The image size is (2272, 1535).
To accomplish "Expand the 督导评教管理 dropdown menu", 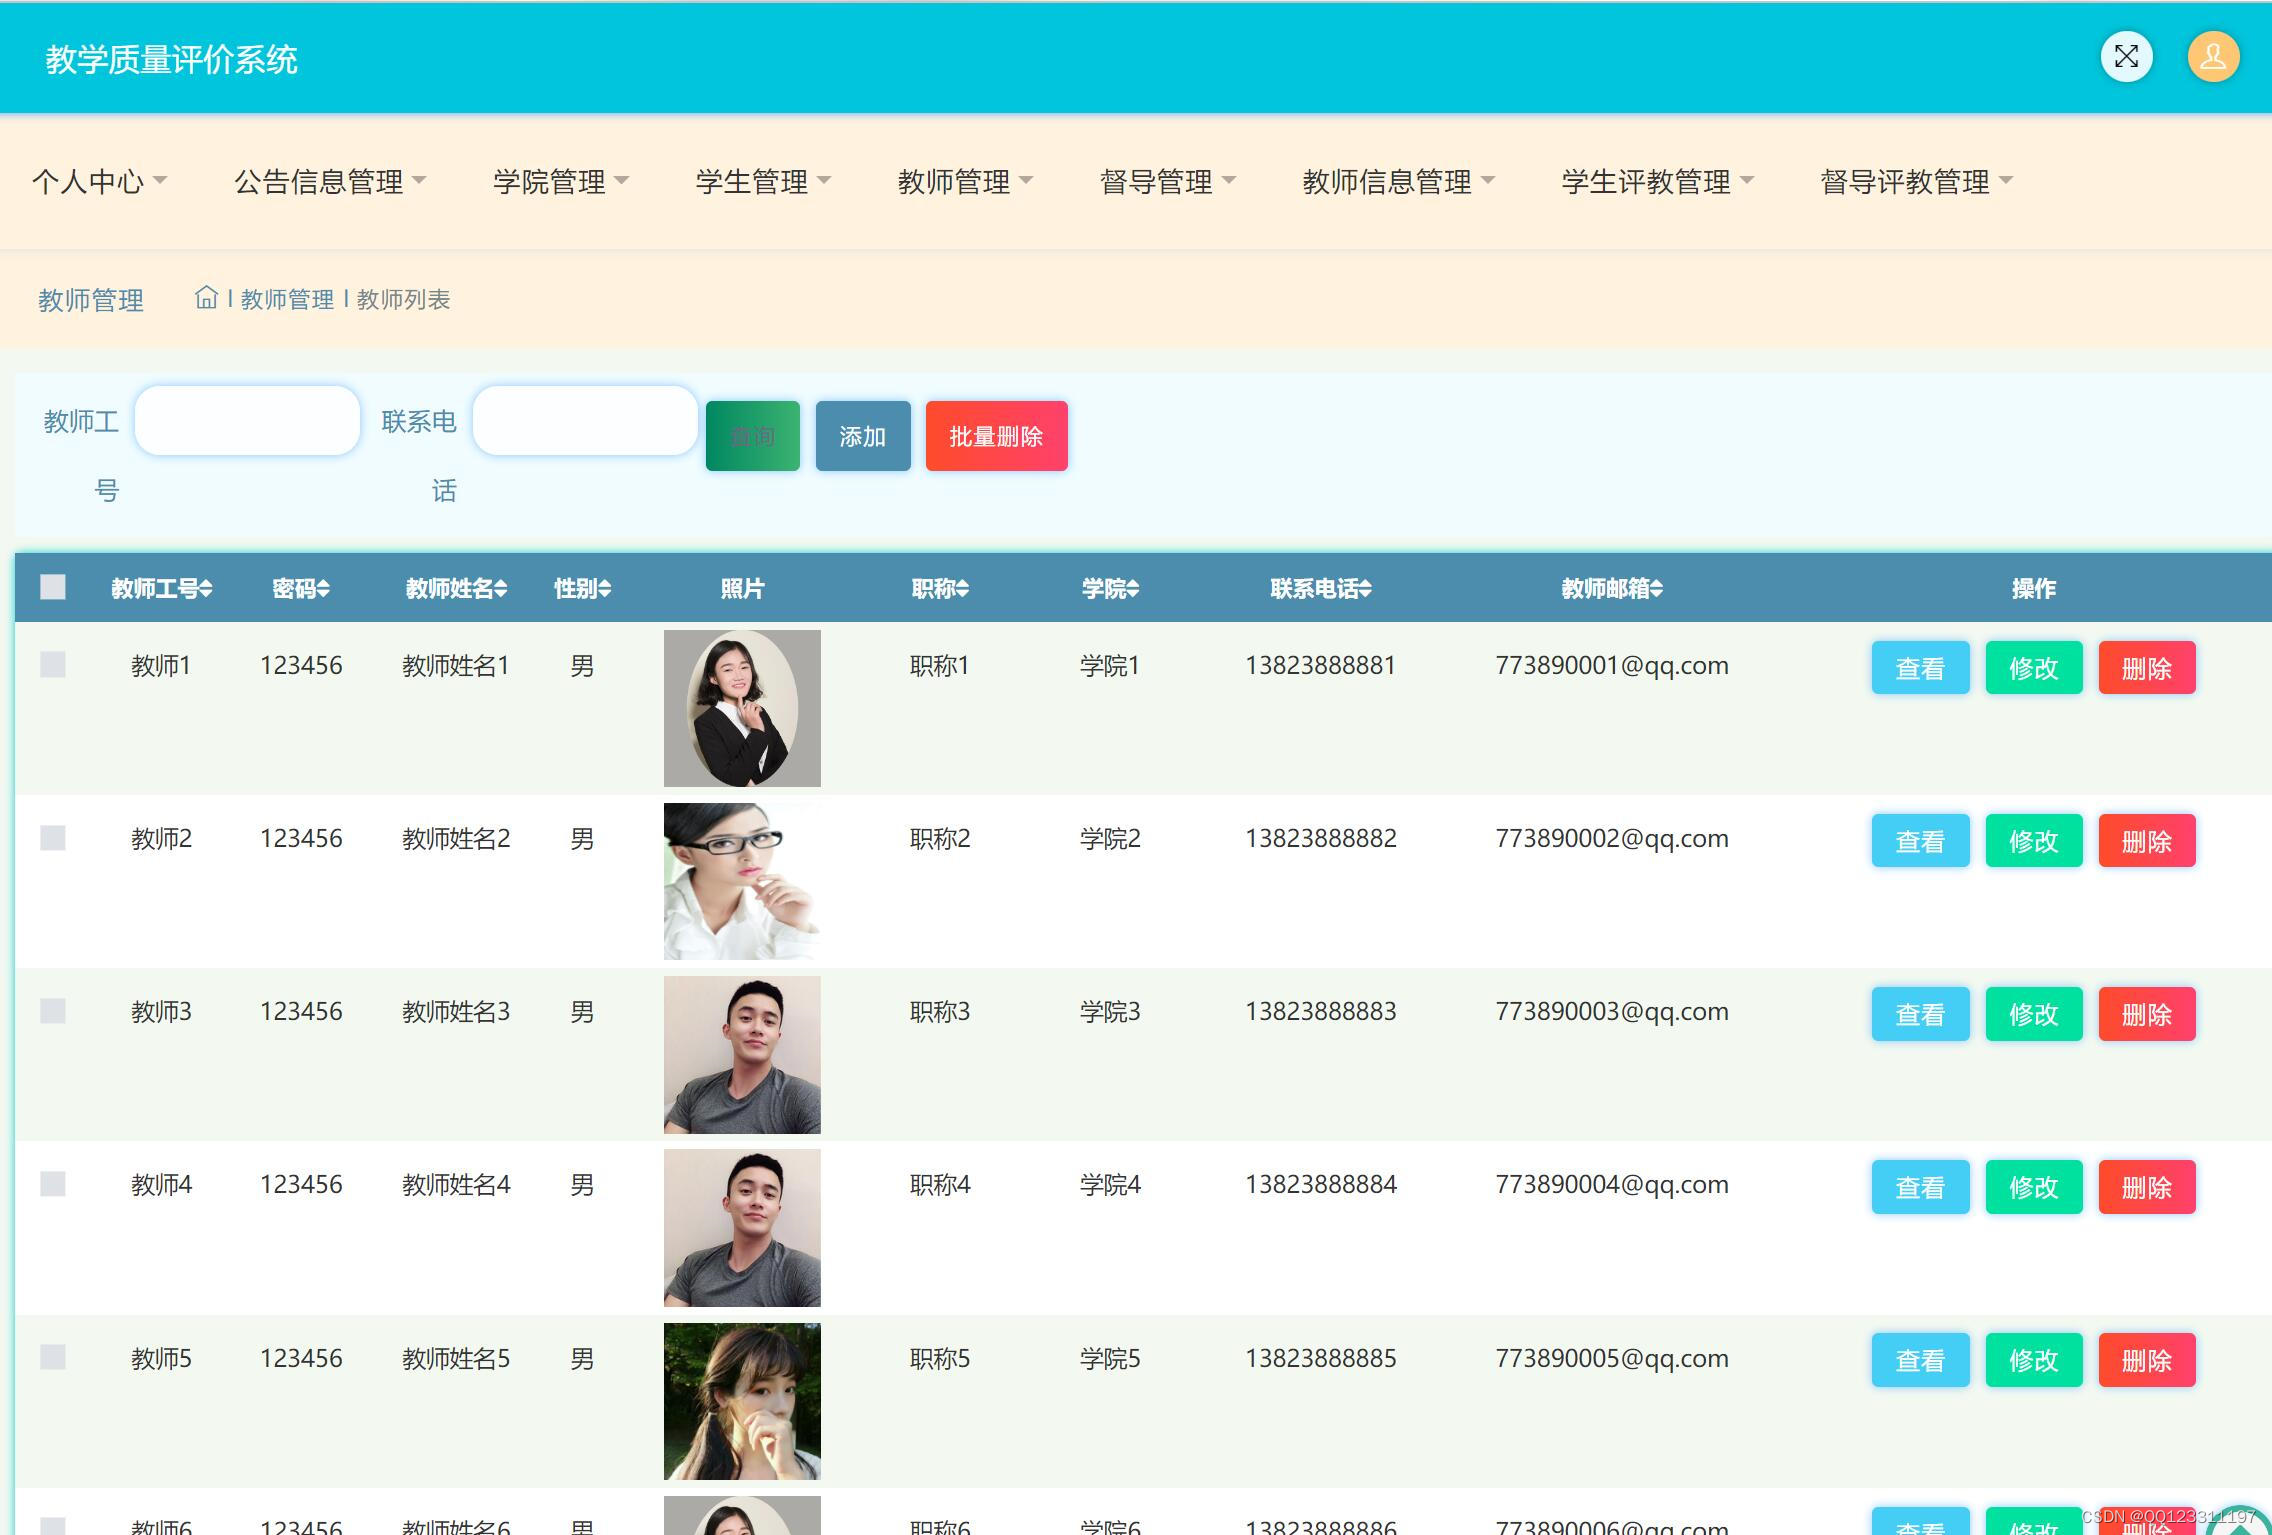I will 1916,182.
